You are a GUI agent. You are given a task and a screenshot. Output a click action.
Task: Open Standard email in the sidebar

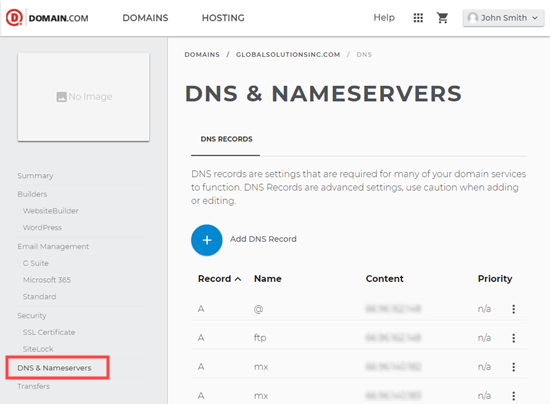[39, 297]
